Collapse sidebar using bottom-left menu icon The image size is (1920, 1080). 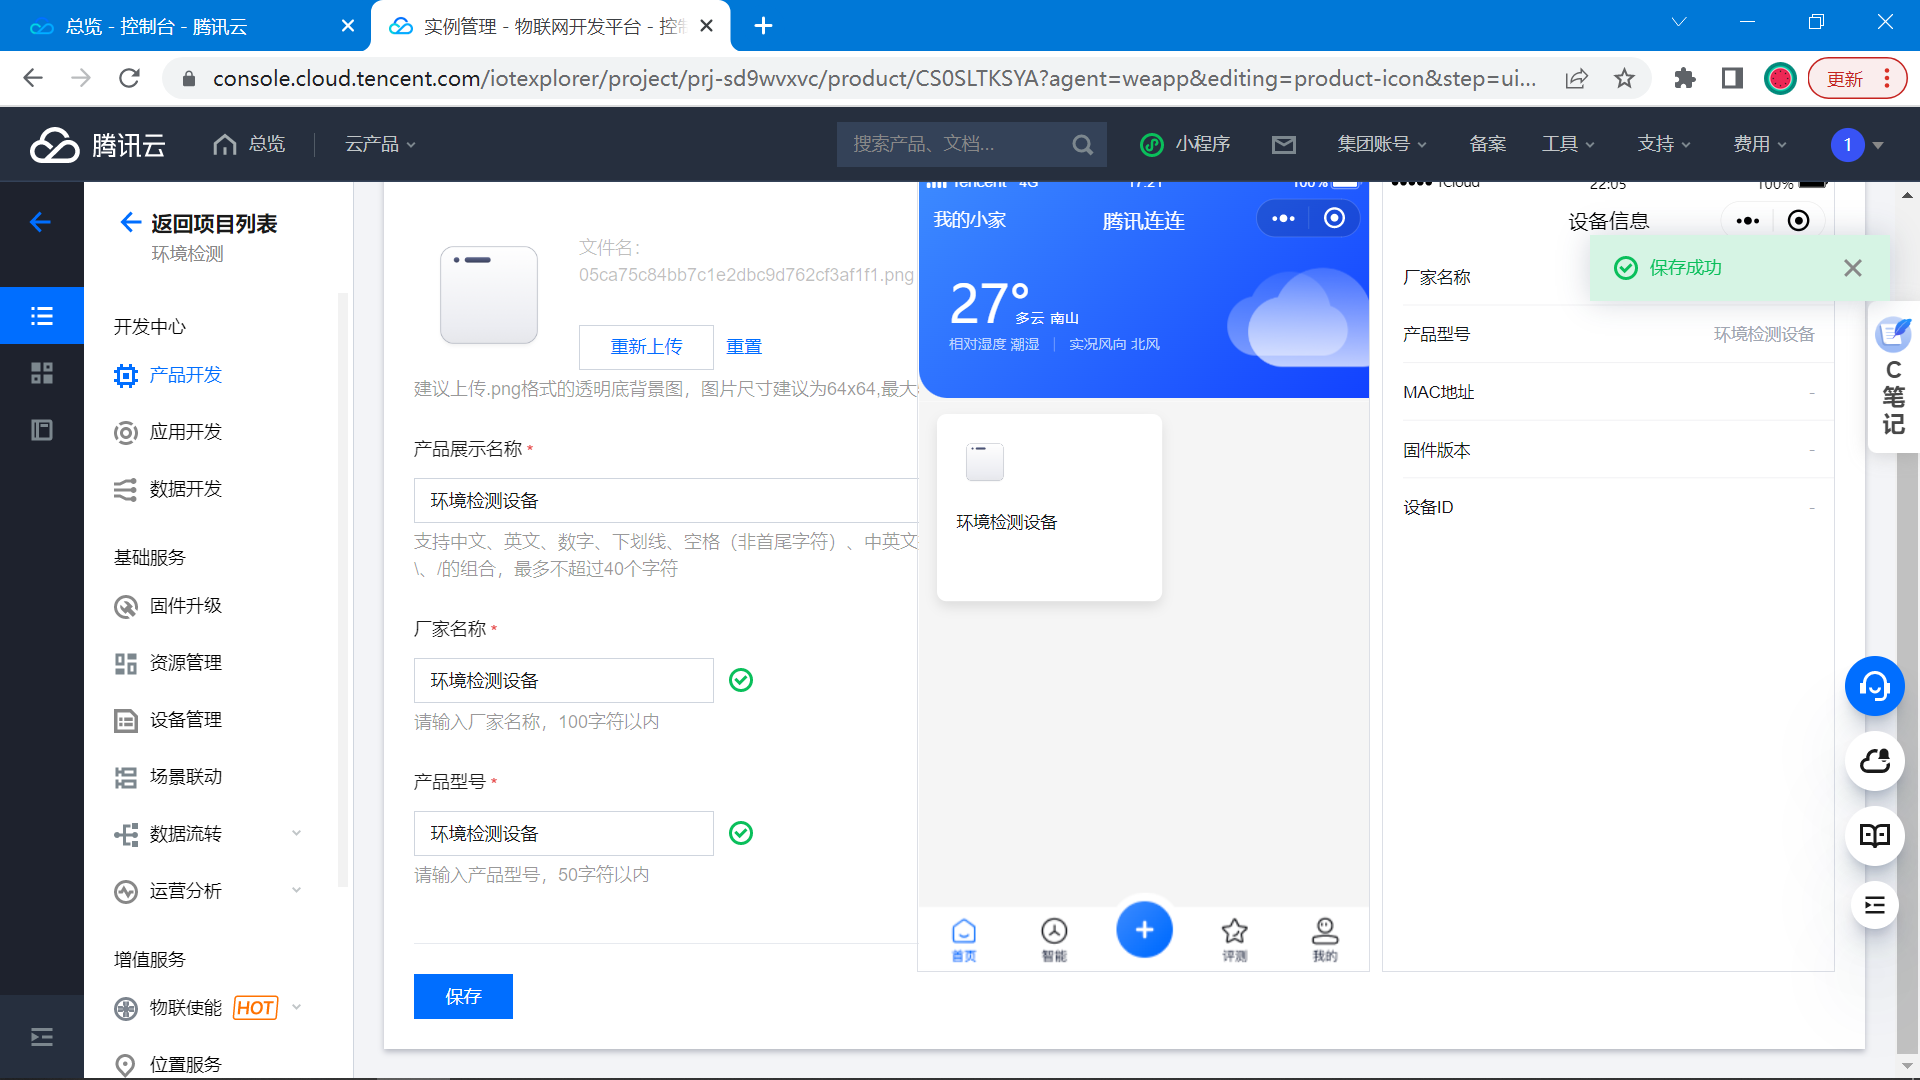42,1037
